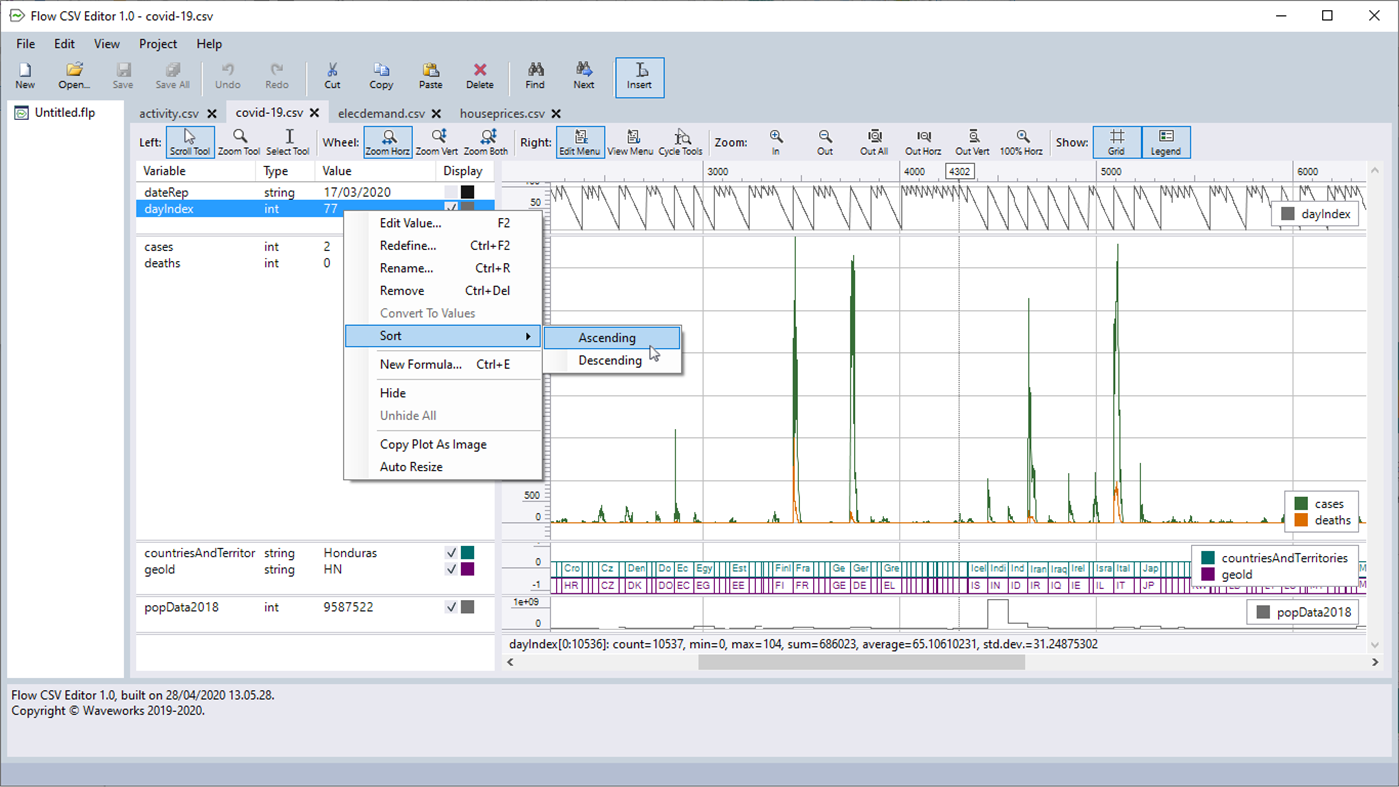The width and height of the screenshot is (1399, 787).
Task: Click the Insert toolbar icon
Action: tap(639, 75)
